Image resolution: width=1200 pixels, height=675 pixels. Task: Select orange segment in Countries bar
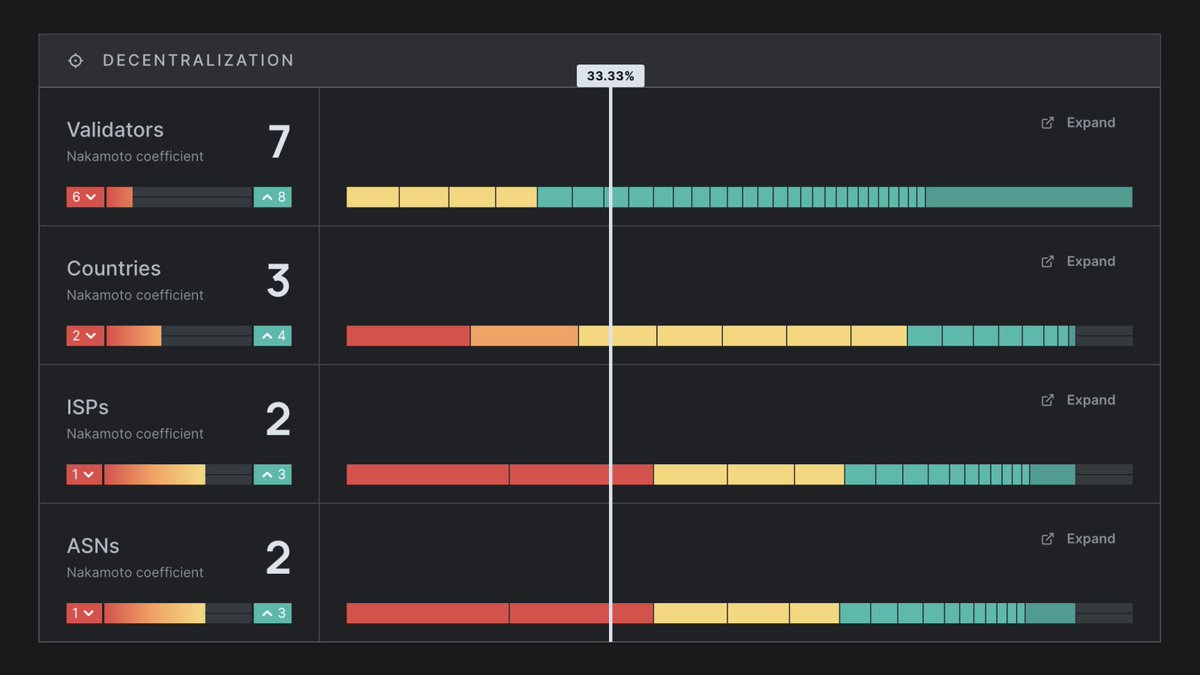pos(524,336)
